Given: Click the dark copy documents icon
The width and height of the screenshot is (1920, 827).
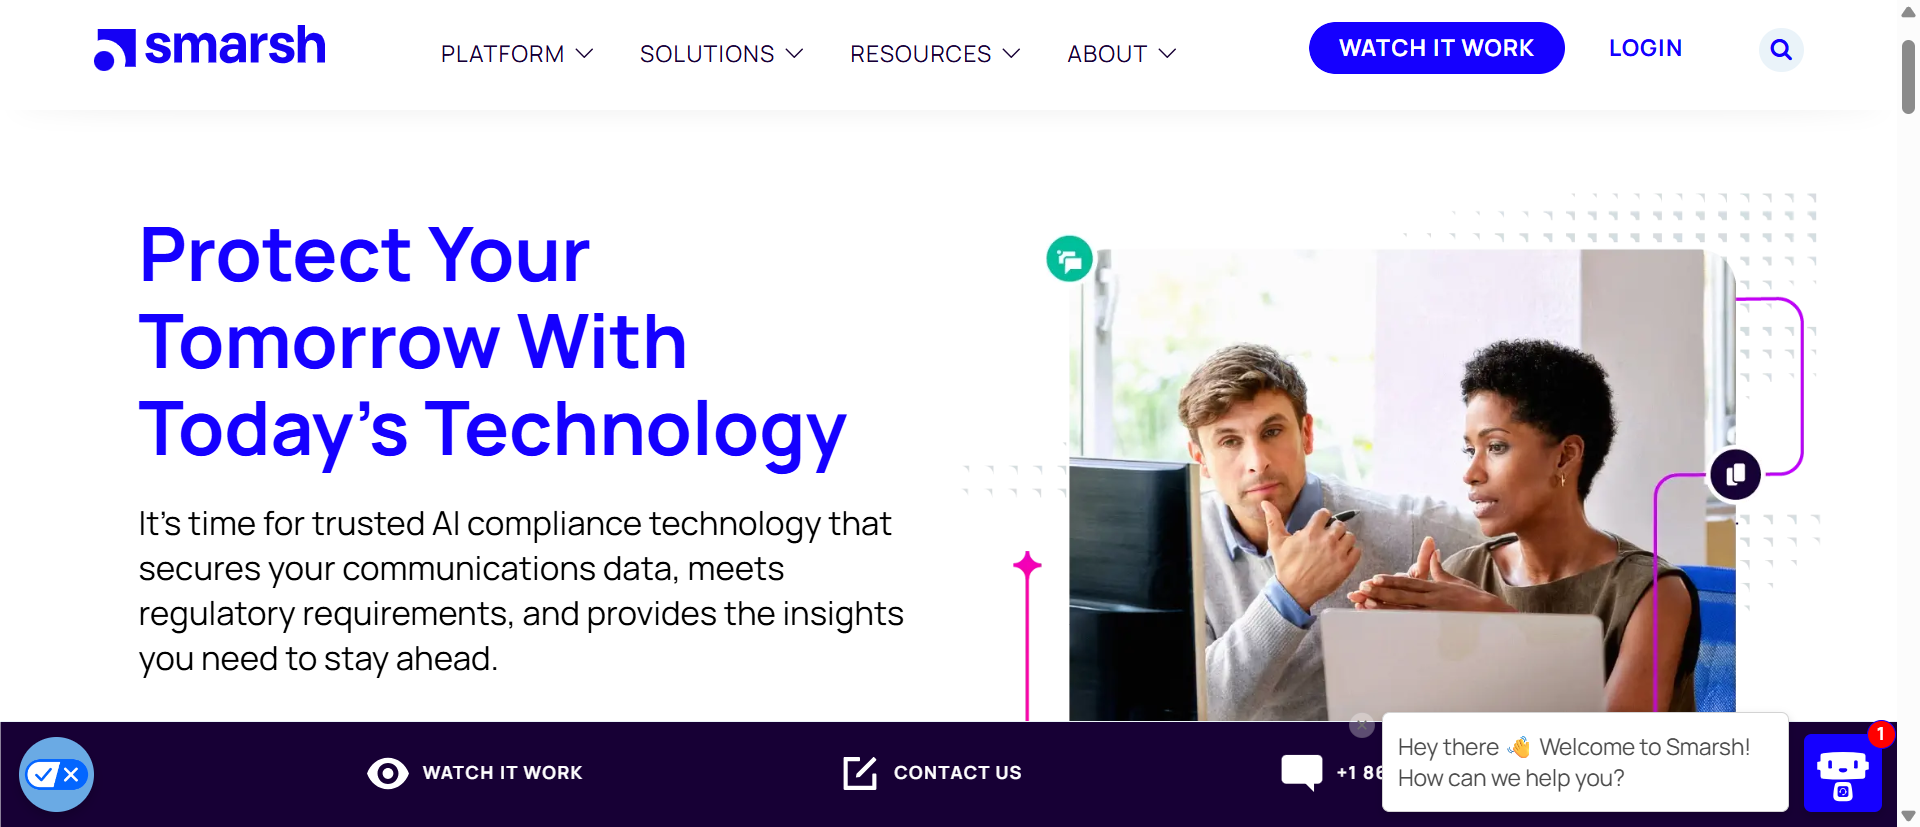Looking at the screenshot, I should point(1735,474).
